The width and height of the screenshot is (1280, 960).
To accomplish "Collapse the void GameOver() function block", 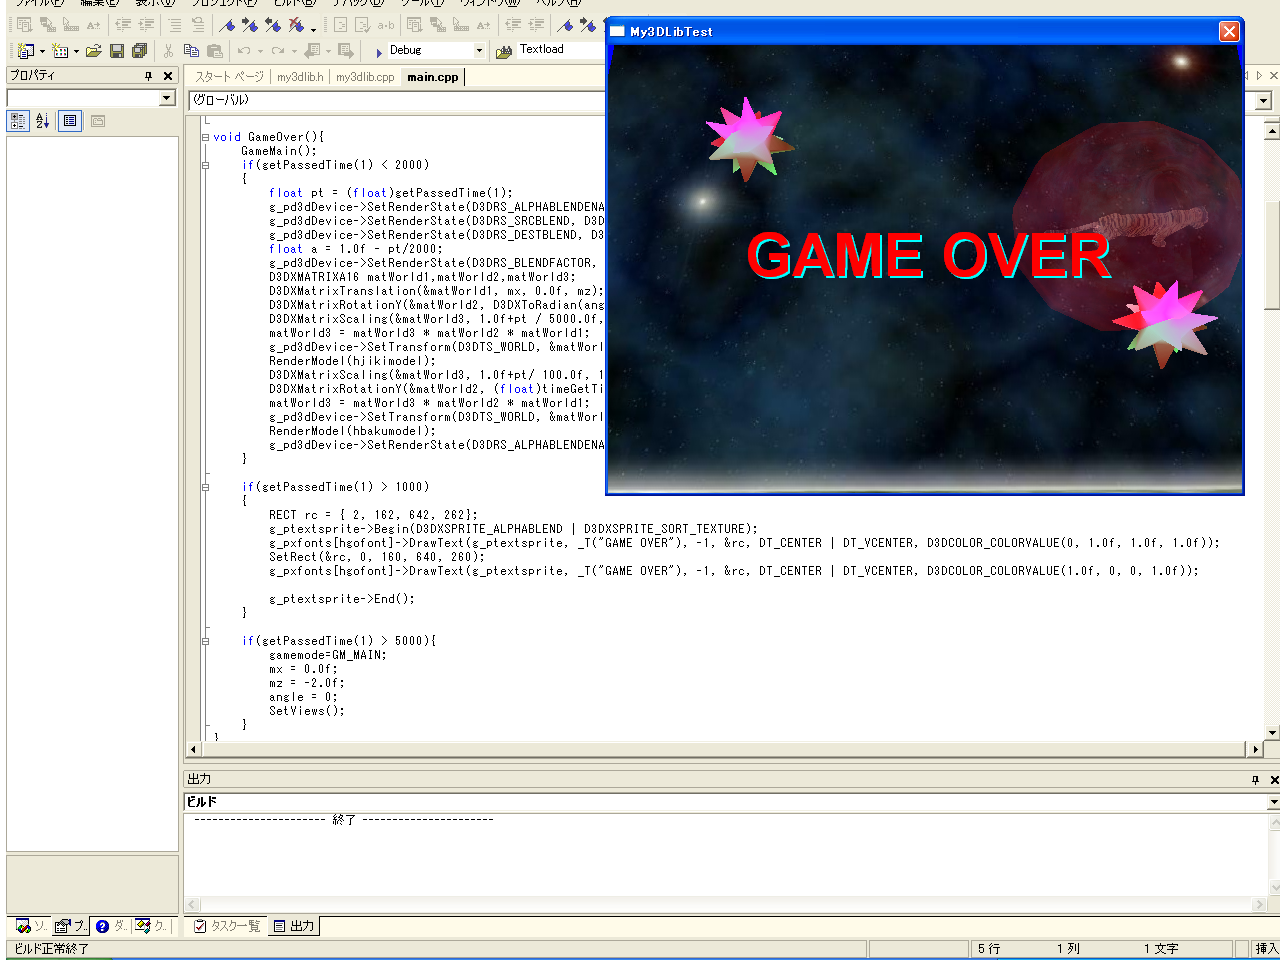I will [206, 138].
